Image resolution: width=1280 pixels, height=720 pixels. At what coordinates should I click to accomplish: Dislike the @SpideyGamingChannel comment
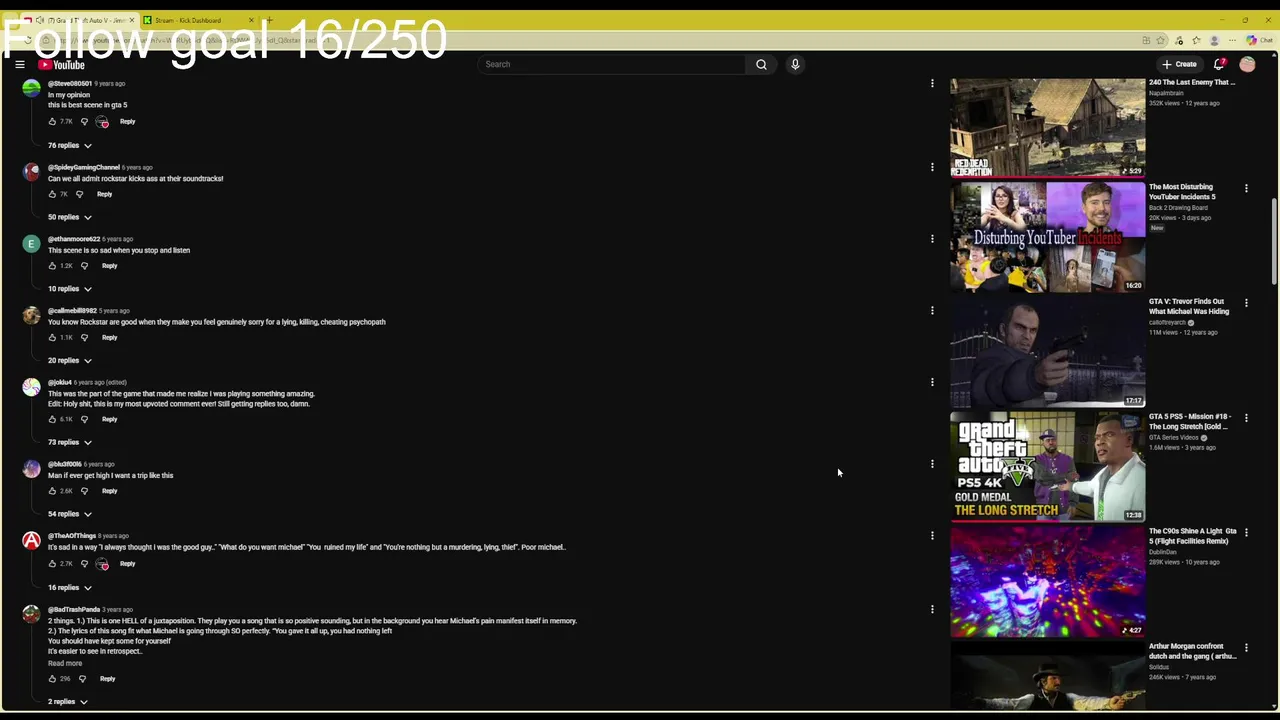[x=80, y=194]
